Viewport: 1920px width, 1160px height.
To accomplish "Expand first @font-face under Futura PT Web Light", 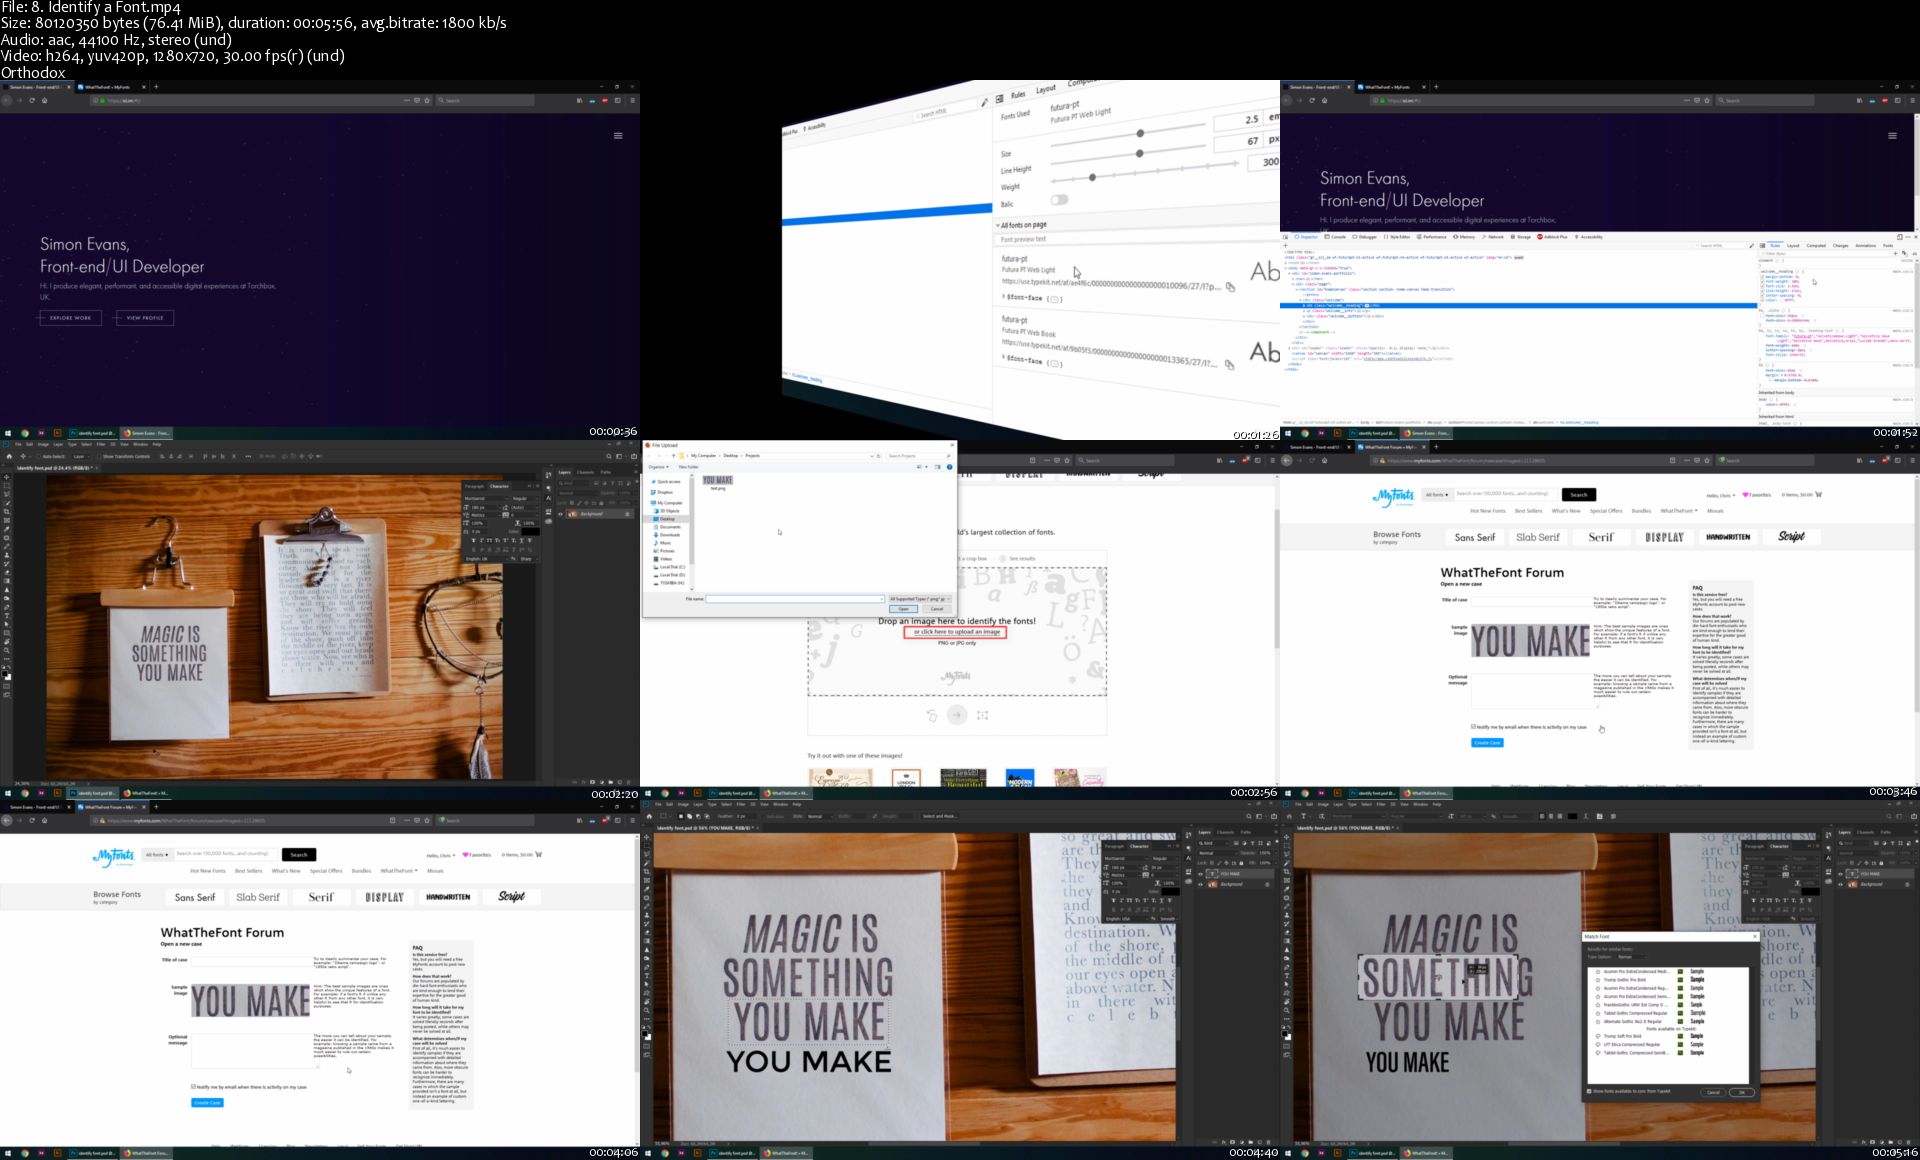I will tap(1004, 297).
